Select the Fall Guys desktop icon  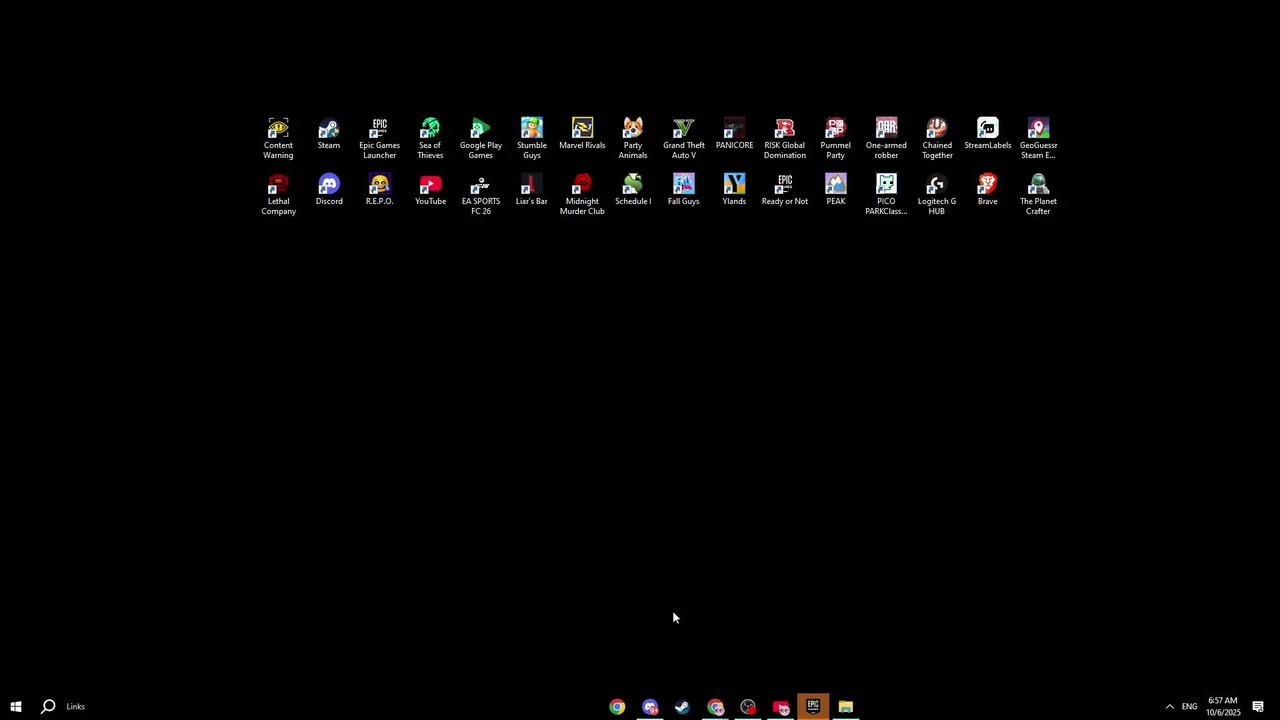[x=684, y=190]
